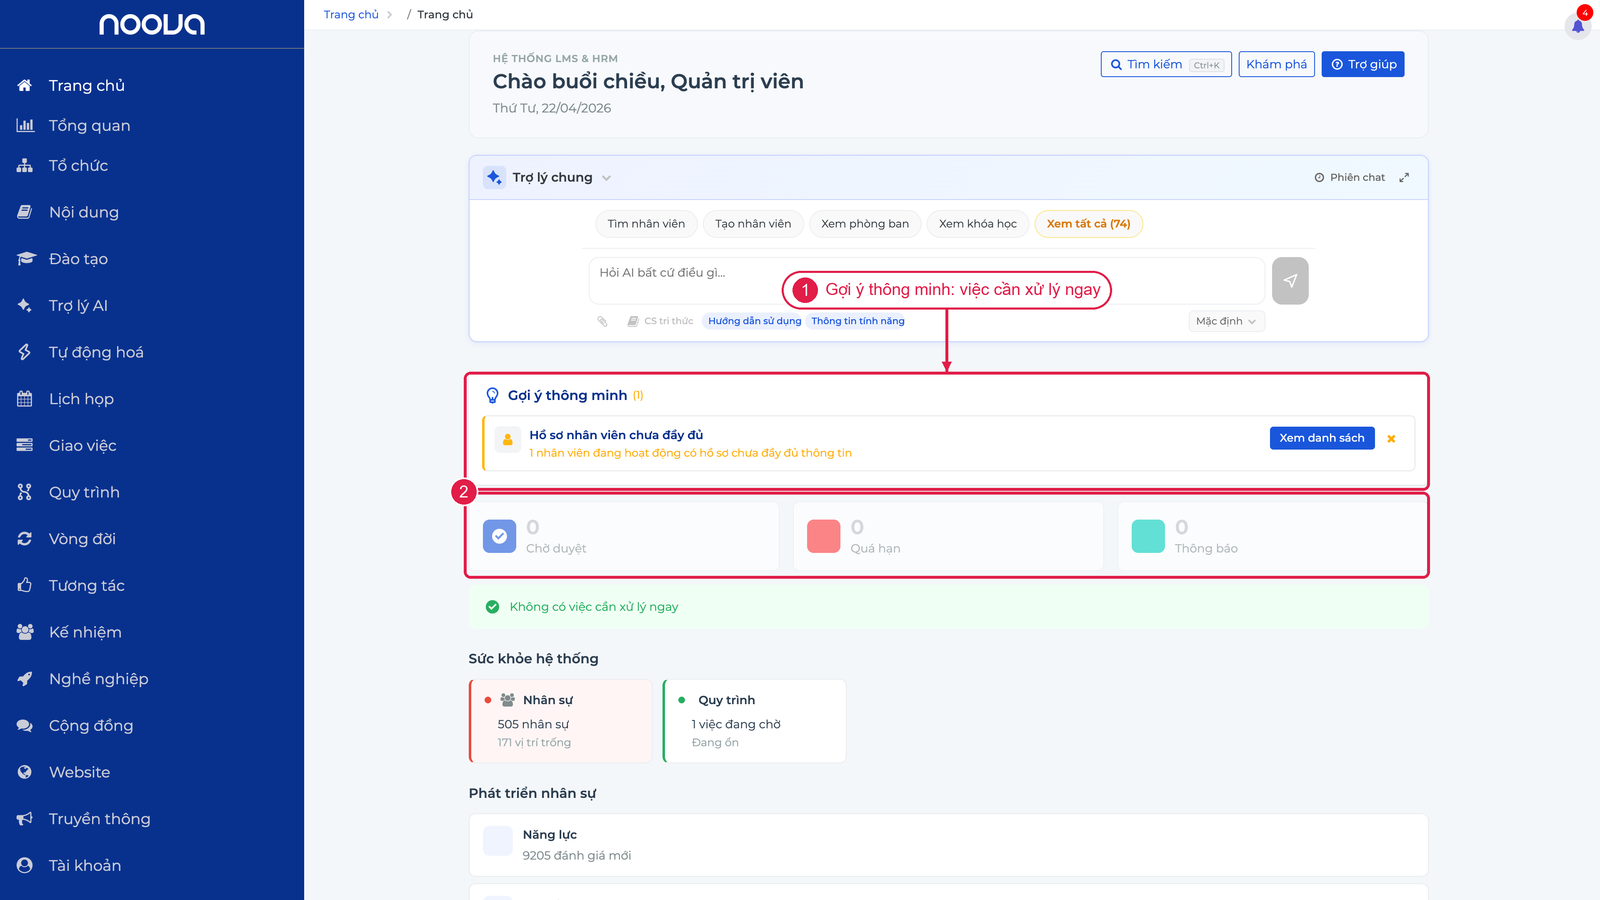The height and width of the screenshot is (900, 1600).
Task: Click the paperclip attachment icon
Action: pos(602,321)
